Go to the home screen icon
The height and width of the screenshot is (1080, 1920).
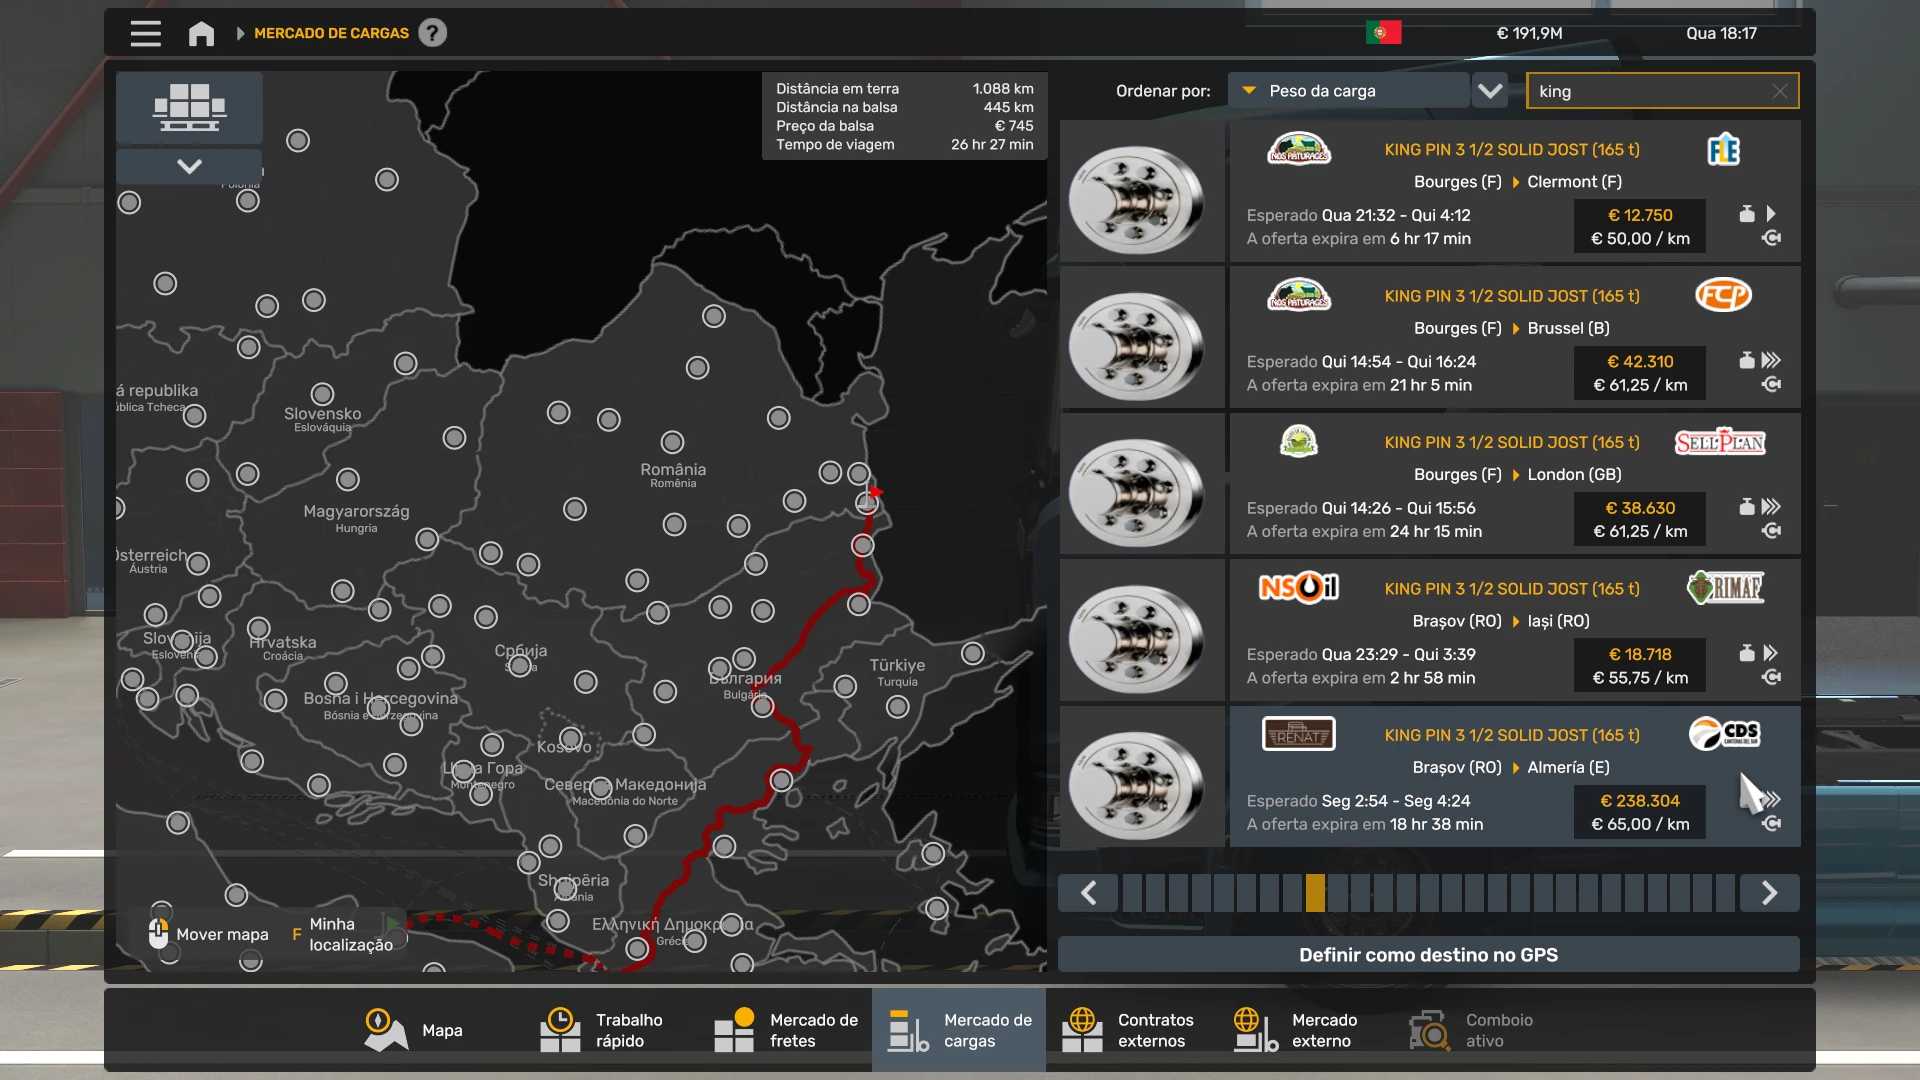click(201, 33)
